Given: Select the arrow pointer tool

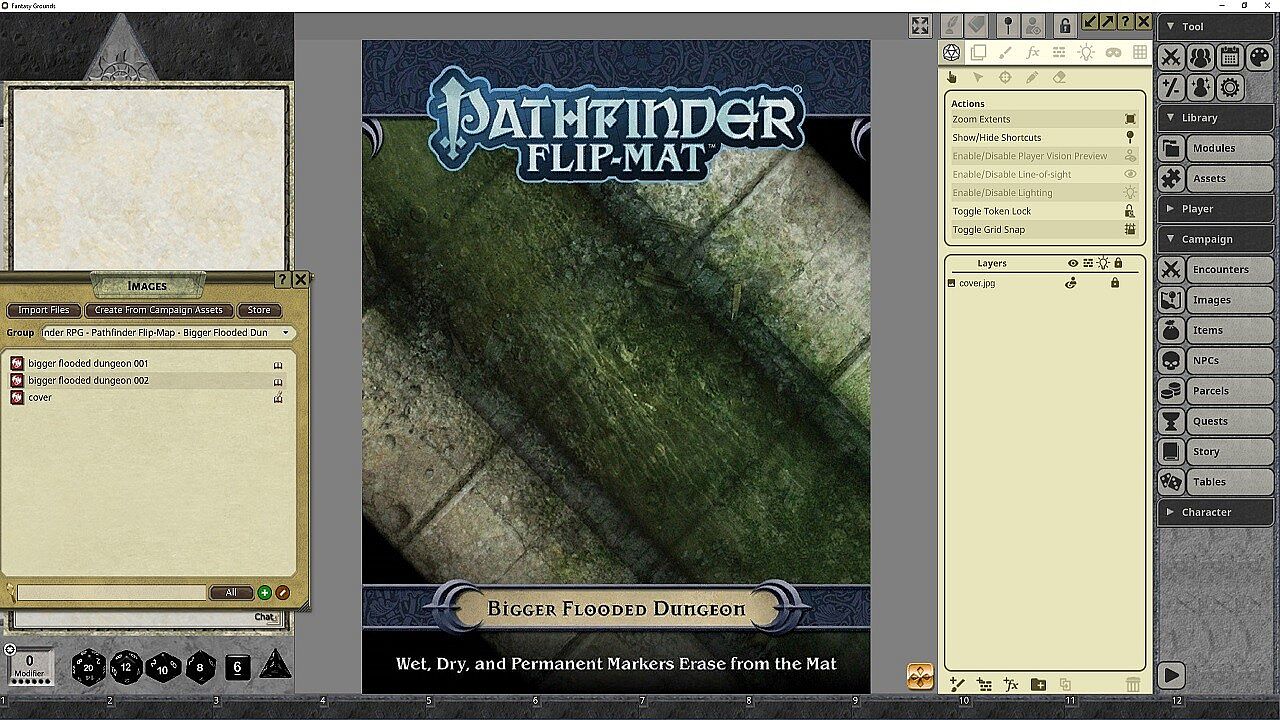Looking at the screenshot, I should tap(979, 77).
